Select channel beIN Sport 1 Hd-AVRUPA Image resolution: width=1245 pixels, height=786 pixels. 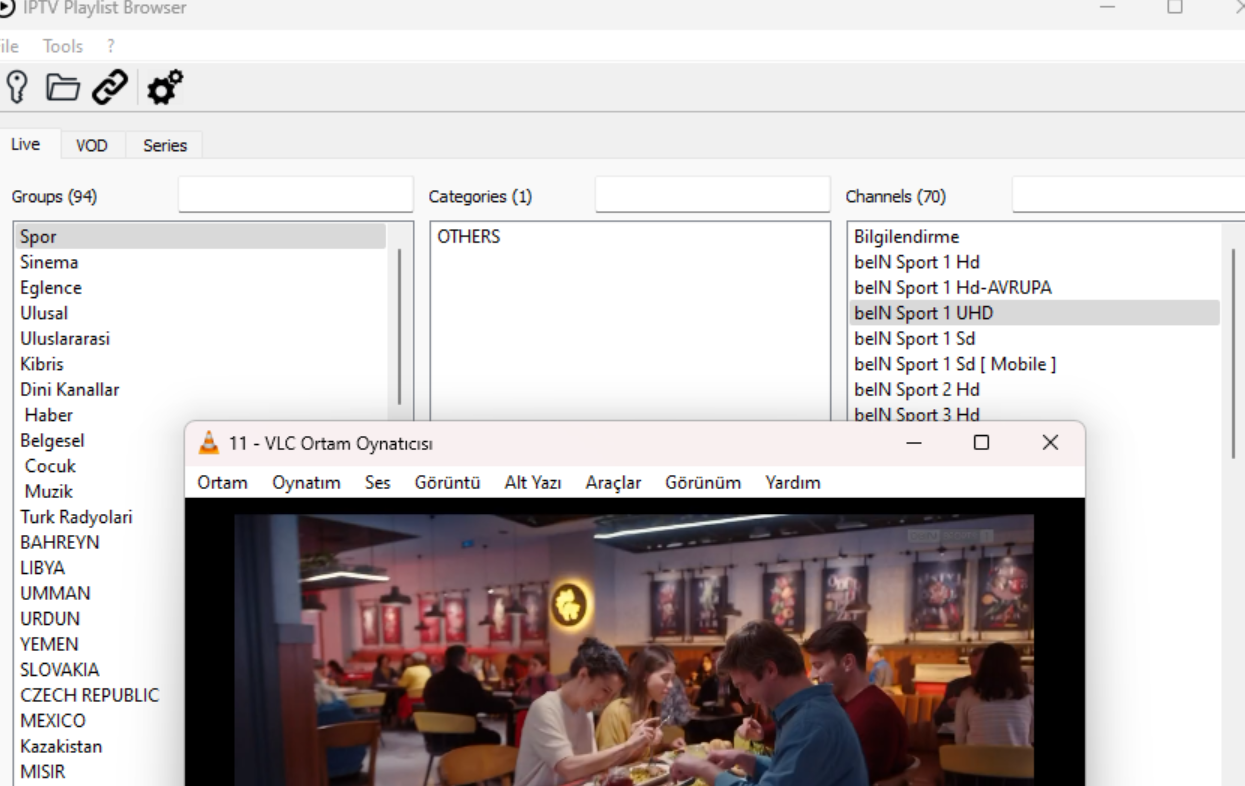coord(952,288)
